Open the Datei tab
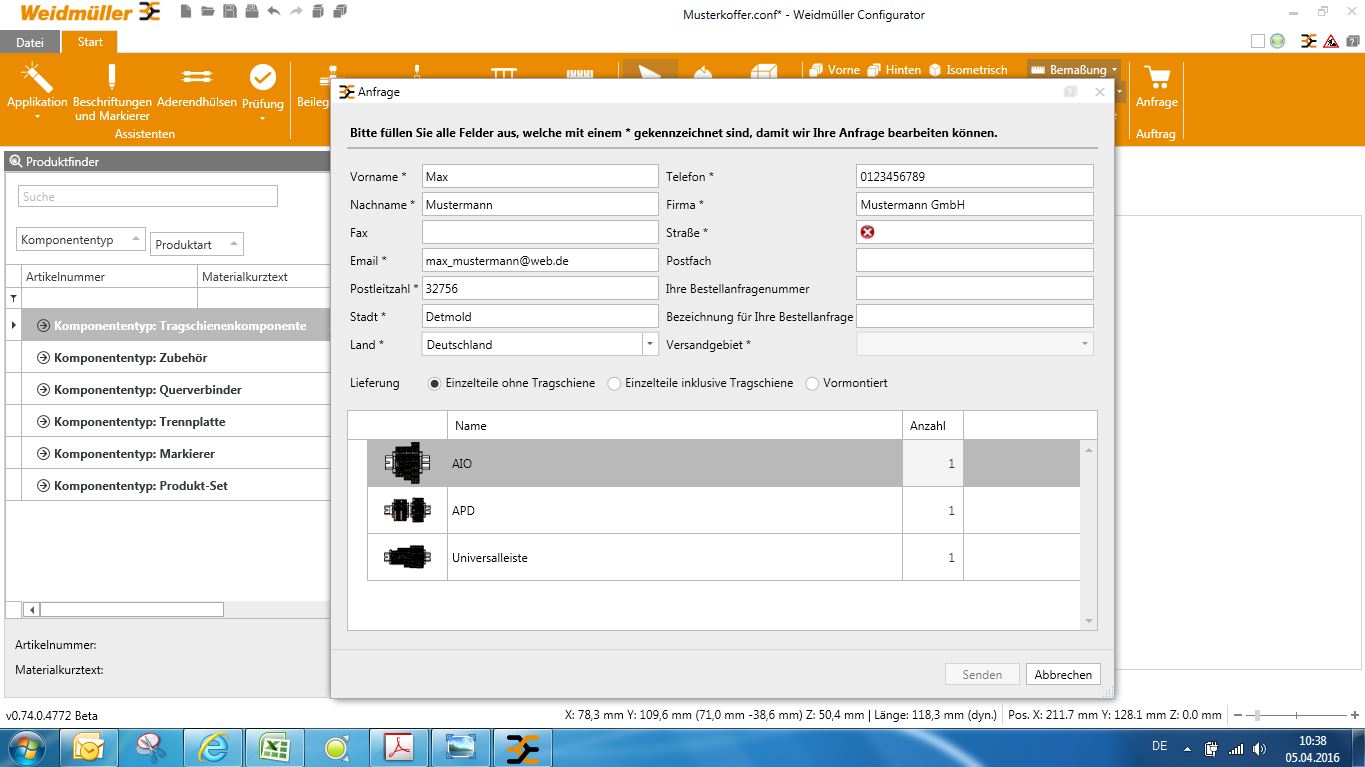 click(x=30, y=42)
